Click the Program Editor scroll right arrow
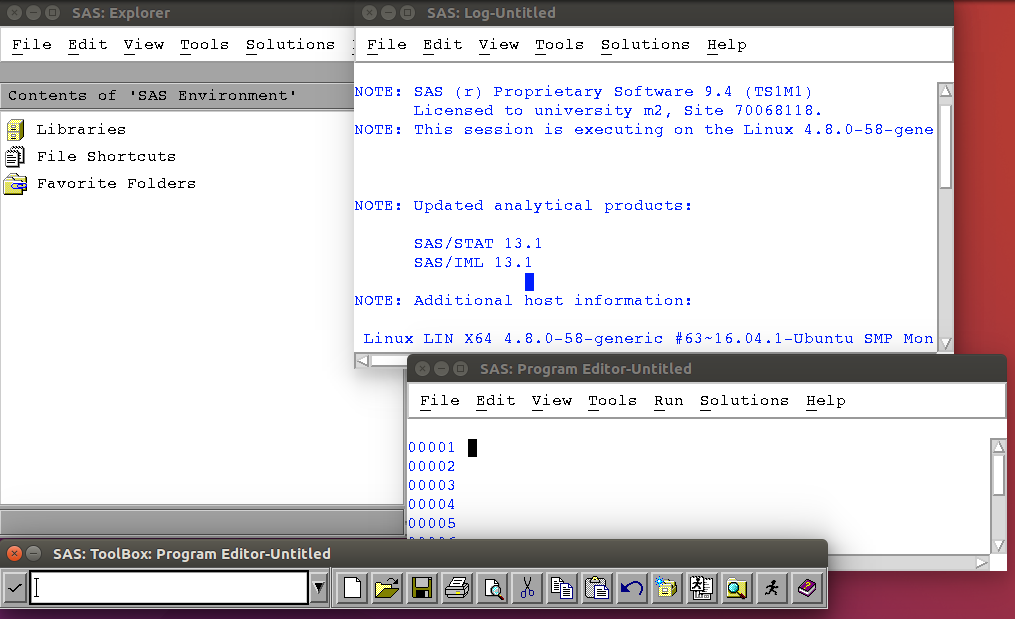The image size is (1015, 619). (x=982, y=563)
